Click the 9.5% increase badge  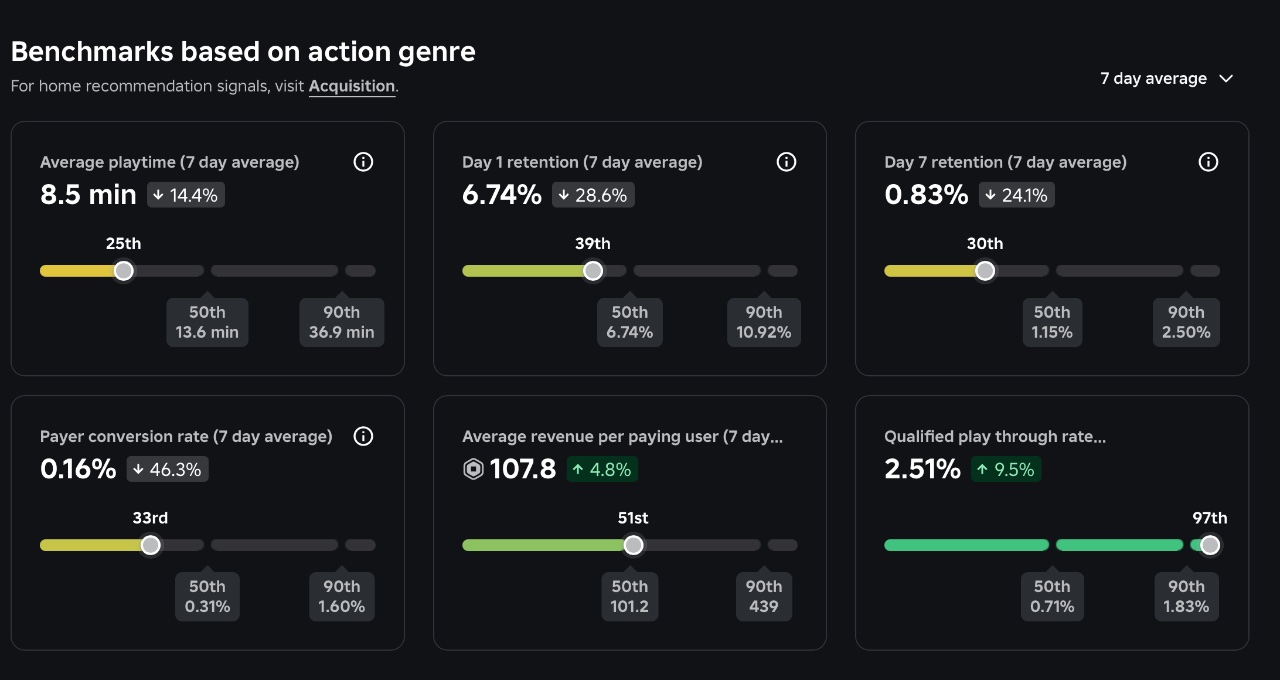click(1006, 469)
